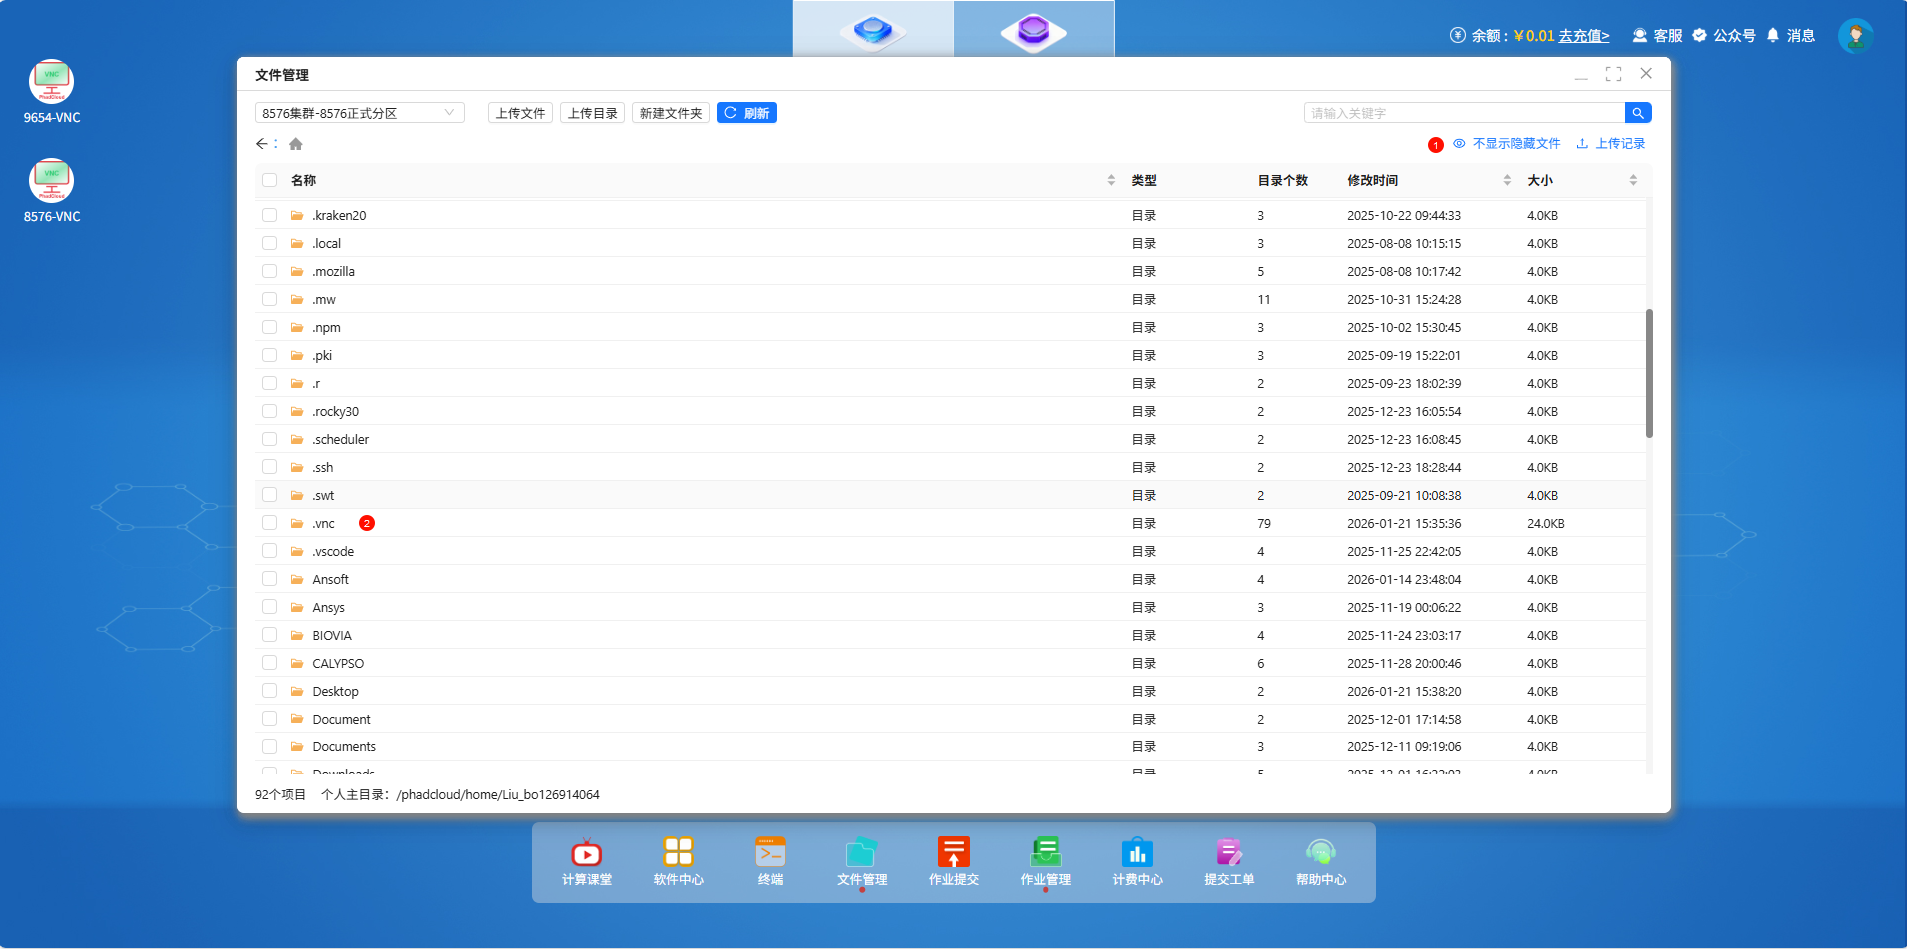Image resolution: width=1907 pixels, height=949 pixels.
Task: Click the search magnifier button
Action: pos(1638,113)
